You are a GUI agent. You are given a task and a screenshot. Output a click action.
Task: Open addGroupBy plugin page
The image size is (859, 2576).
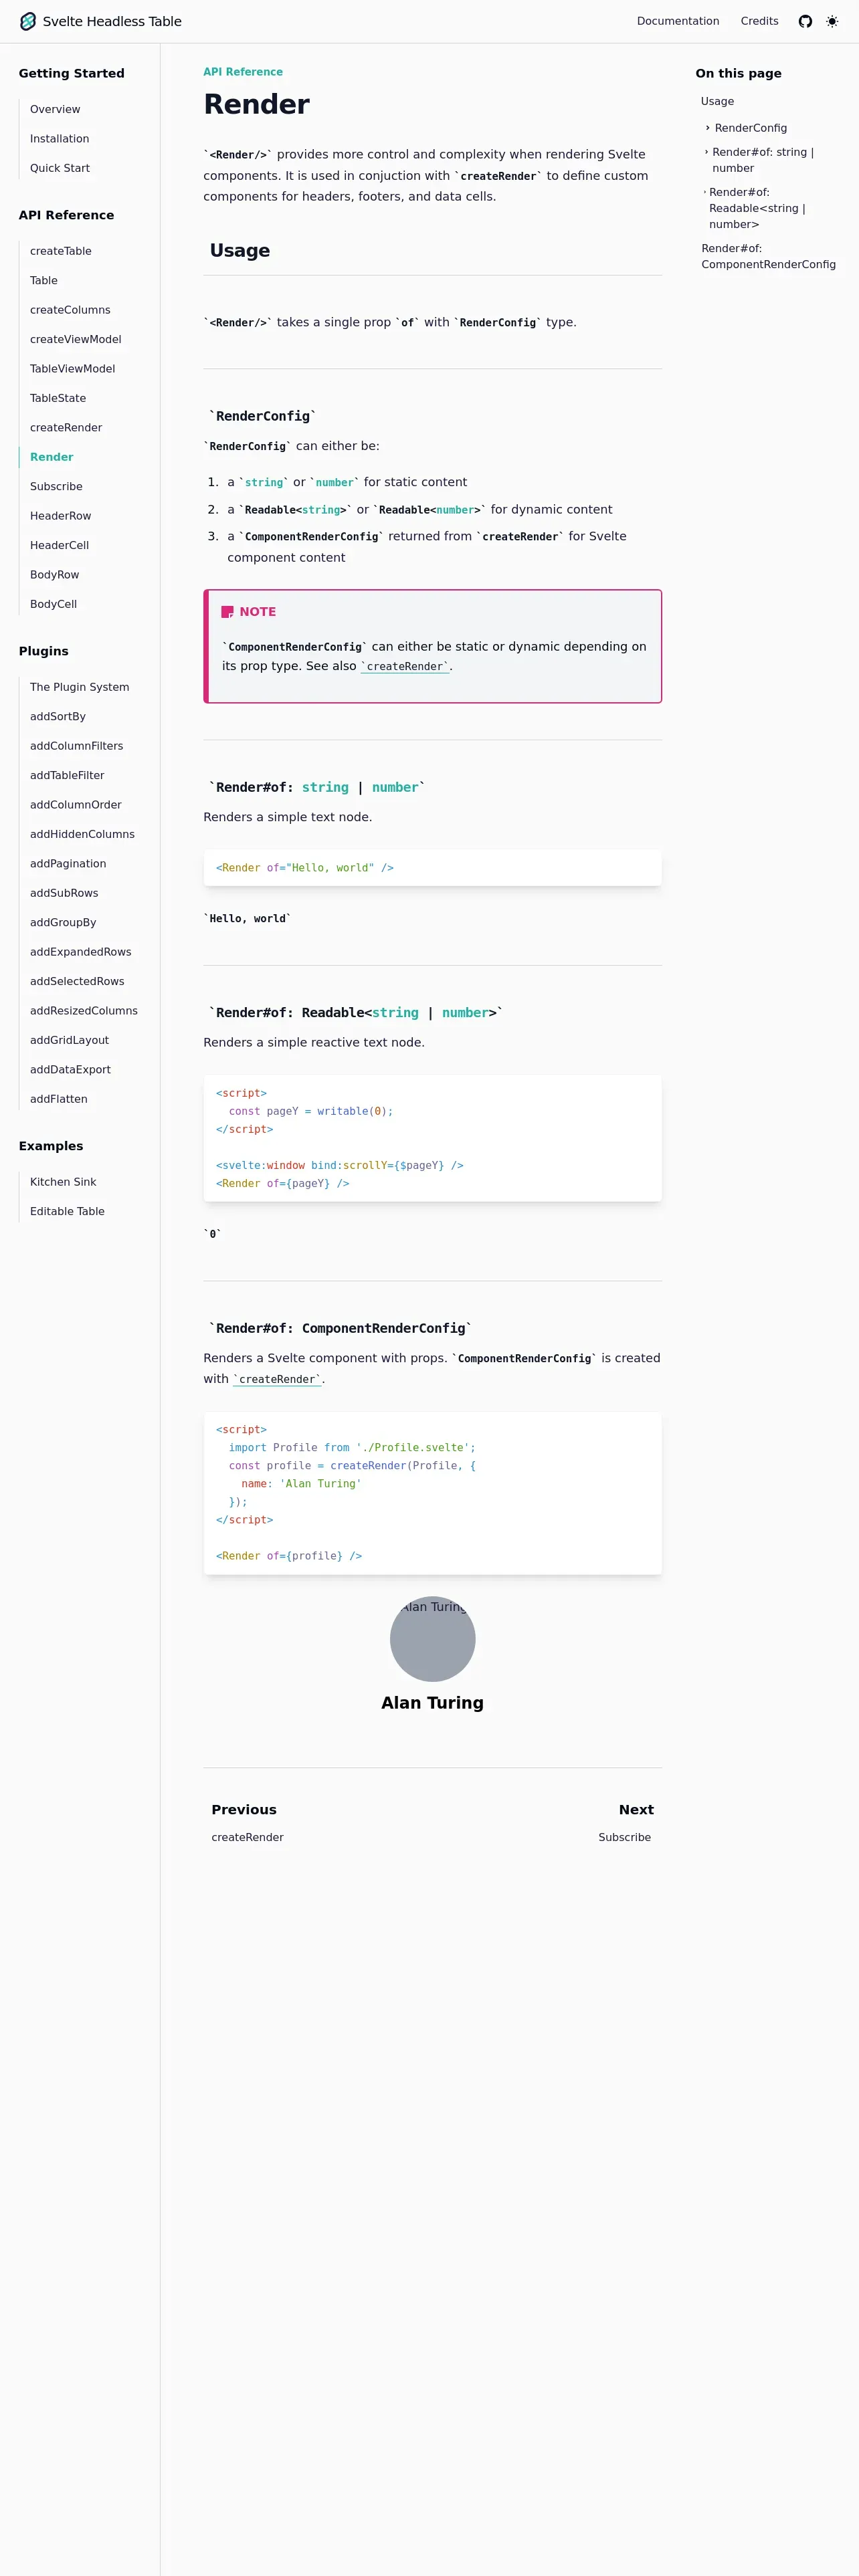pyautogui.click(x=63, y=922)
